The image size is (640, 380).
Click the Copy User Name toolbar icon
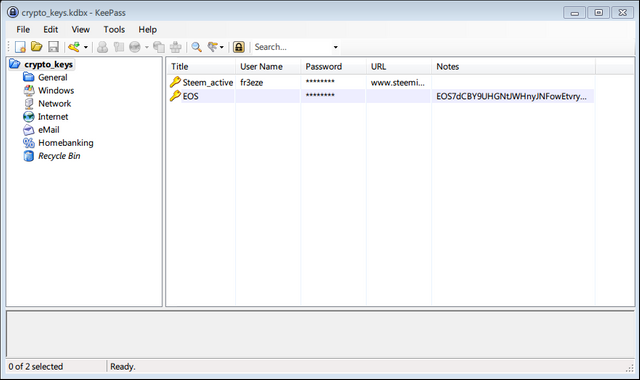click(x=102, y=47)
